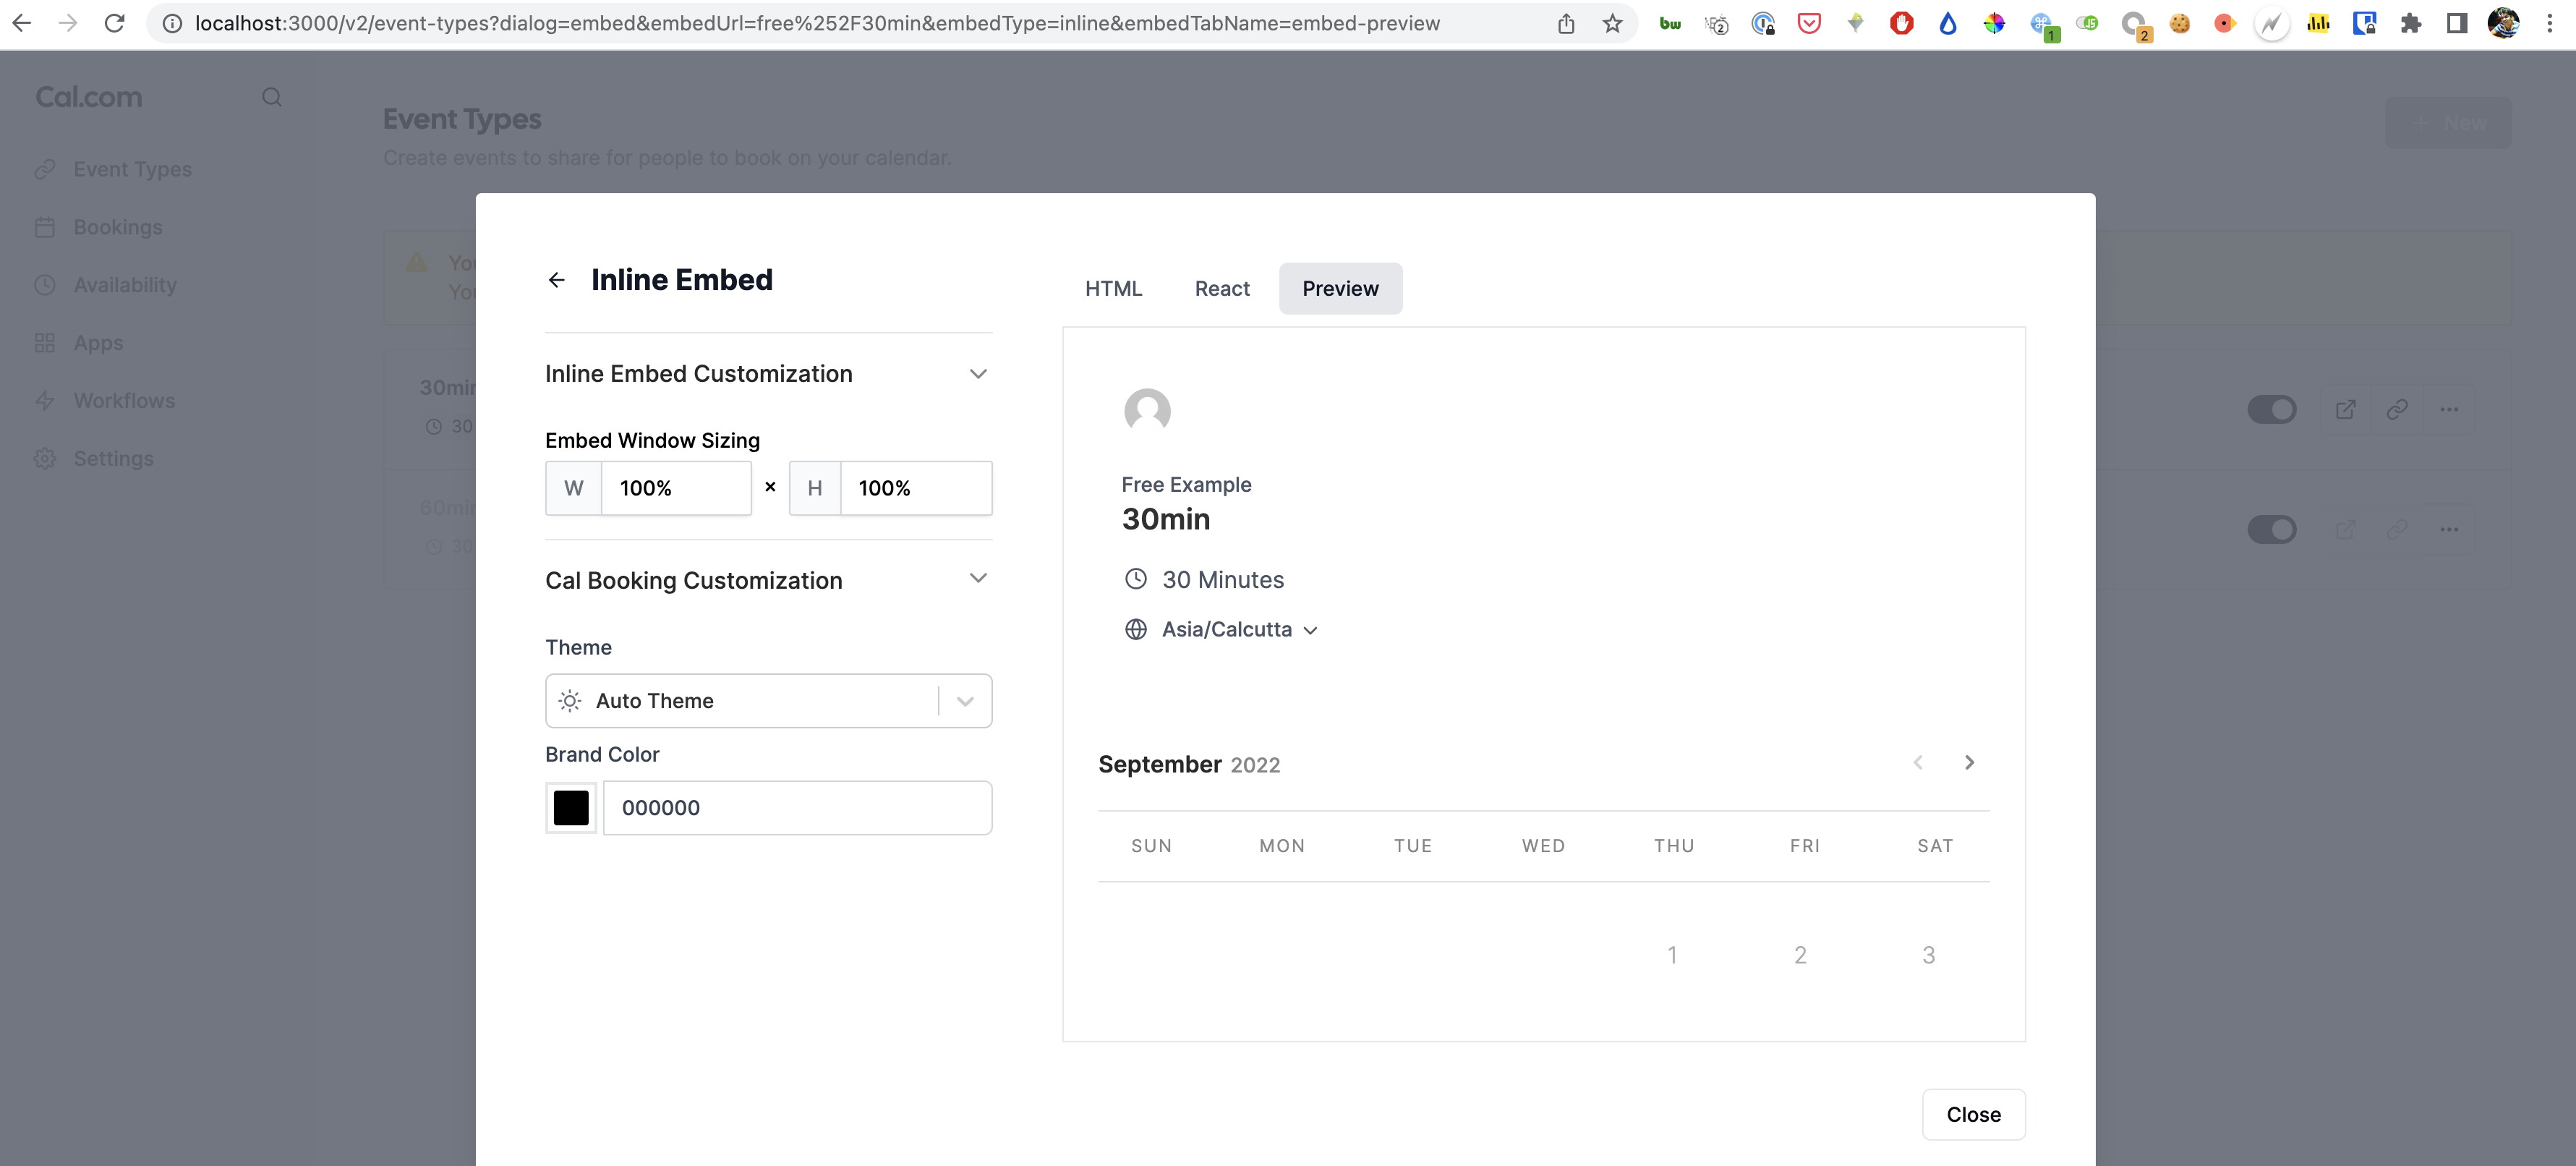Screen dimensions: 2576x1166
Task: Disable the 60min event type toggle
Action: [x=2273, y=529]
